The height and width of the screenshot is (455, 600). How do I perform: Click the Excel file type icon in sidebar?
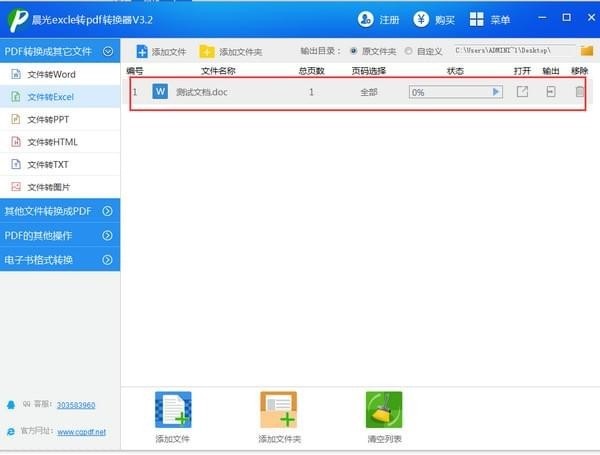pyautogui.click(x=16, y=97)
